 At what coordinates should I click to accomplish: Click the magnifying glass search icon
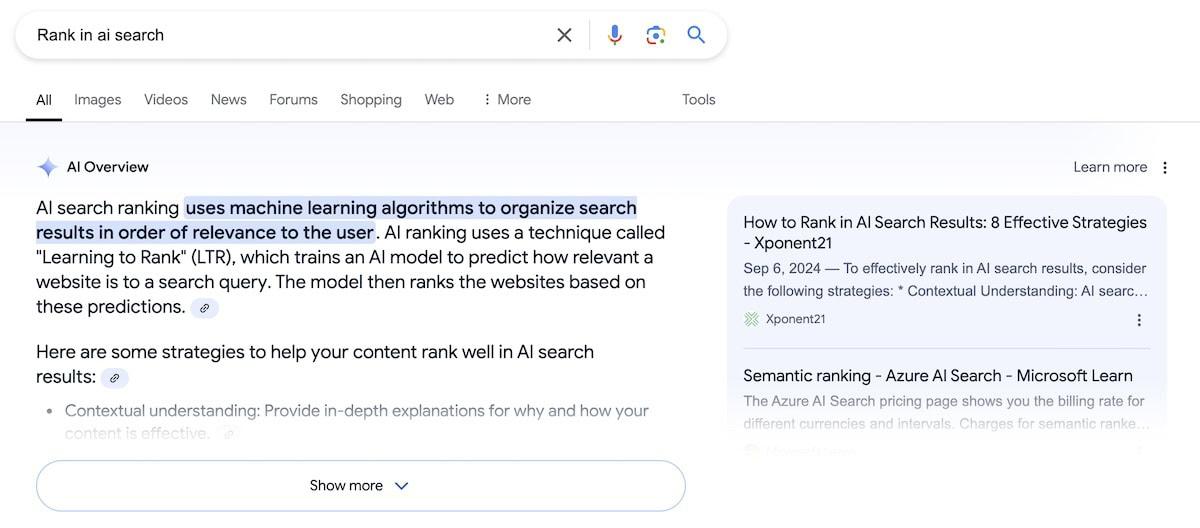697,35
